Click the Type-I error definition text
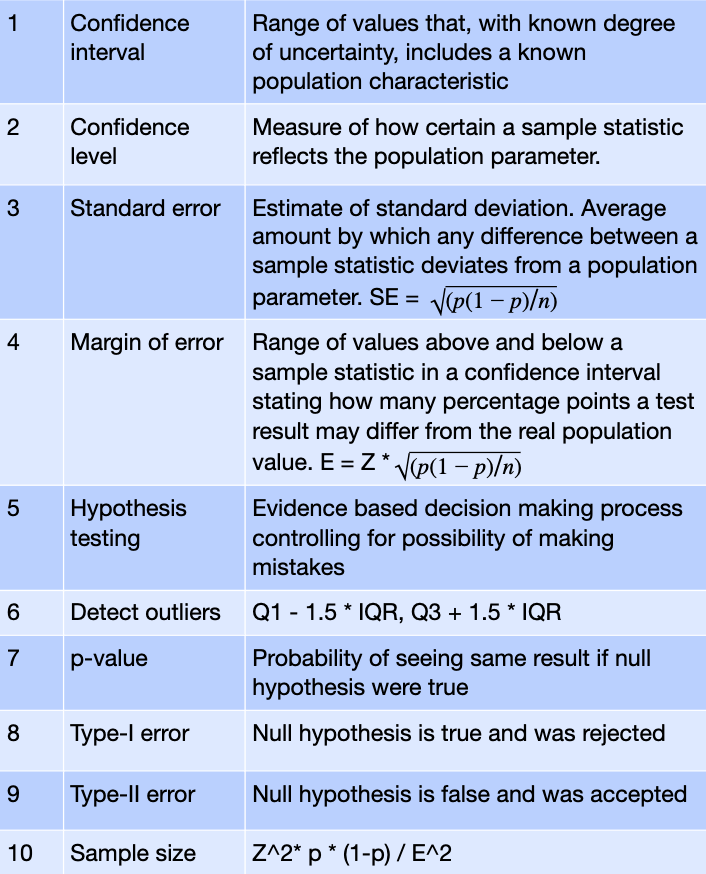 click(x=459, y=734)
